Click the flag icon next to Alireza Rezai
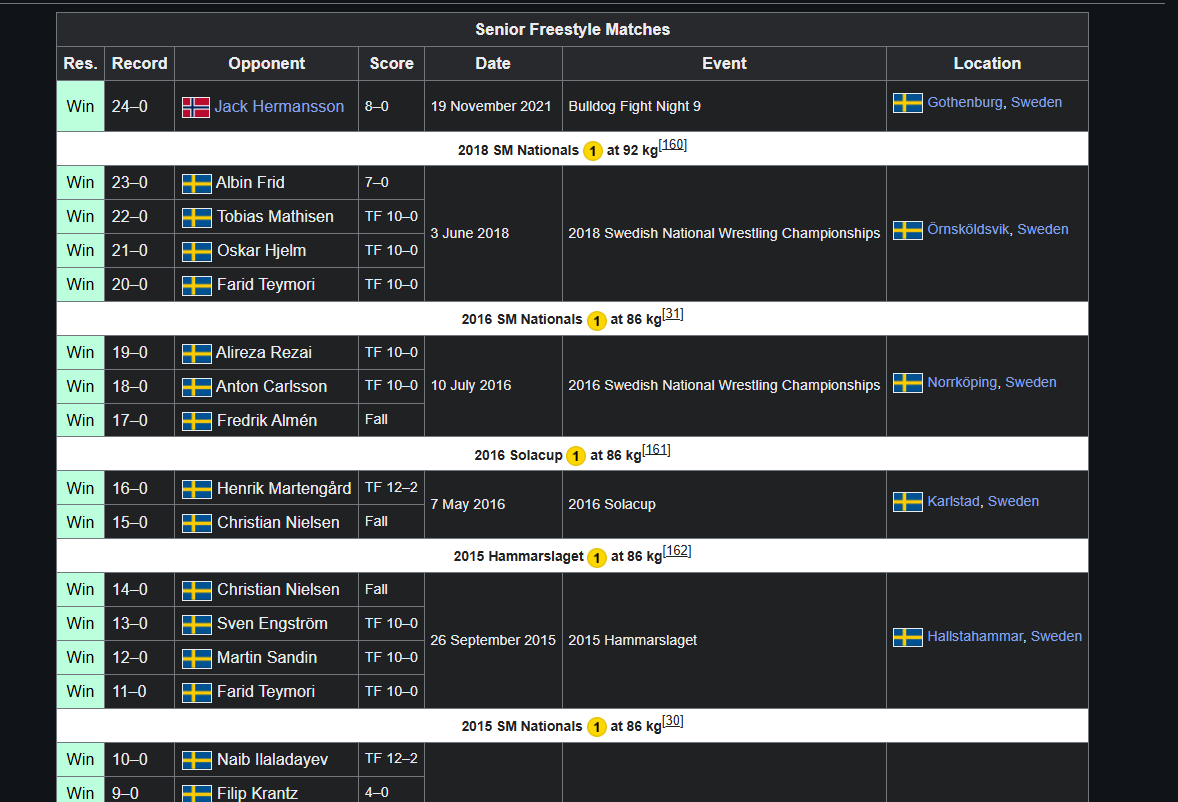Image resolution: width=1178 pixels, height=802 pixels. (197, 354)
